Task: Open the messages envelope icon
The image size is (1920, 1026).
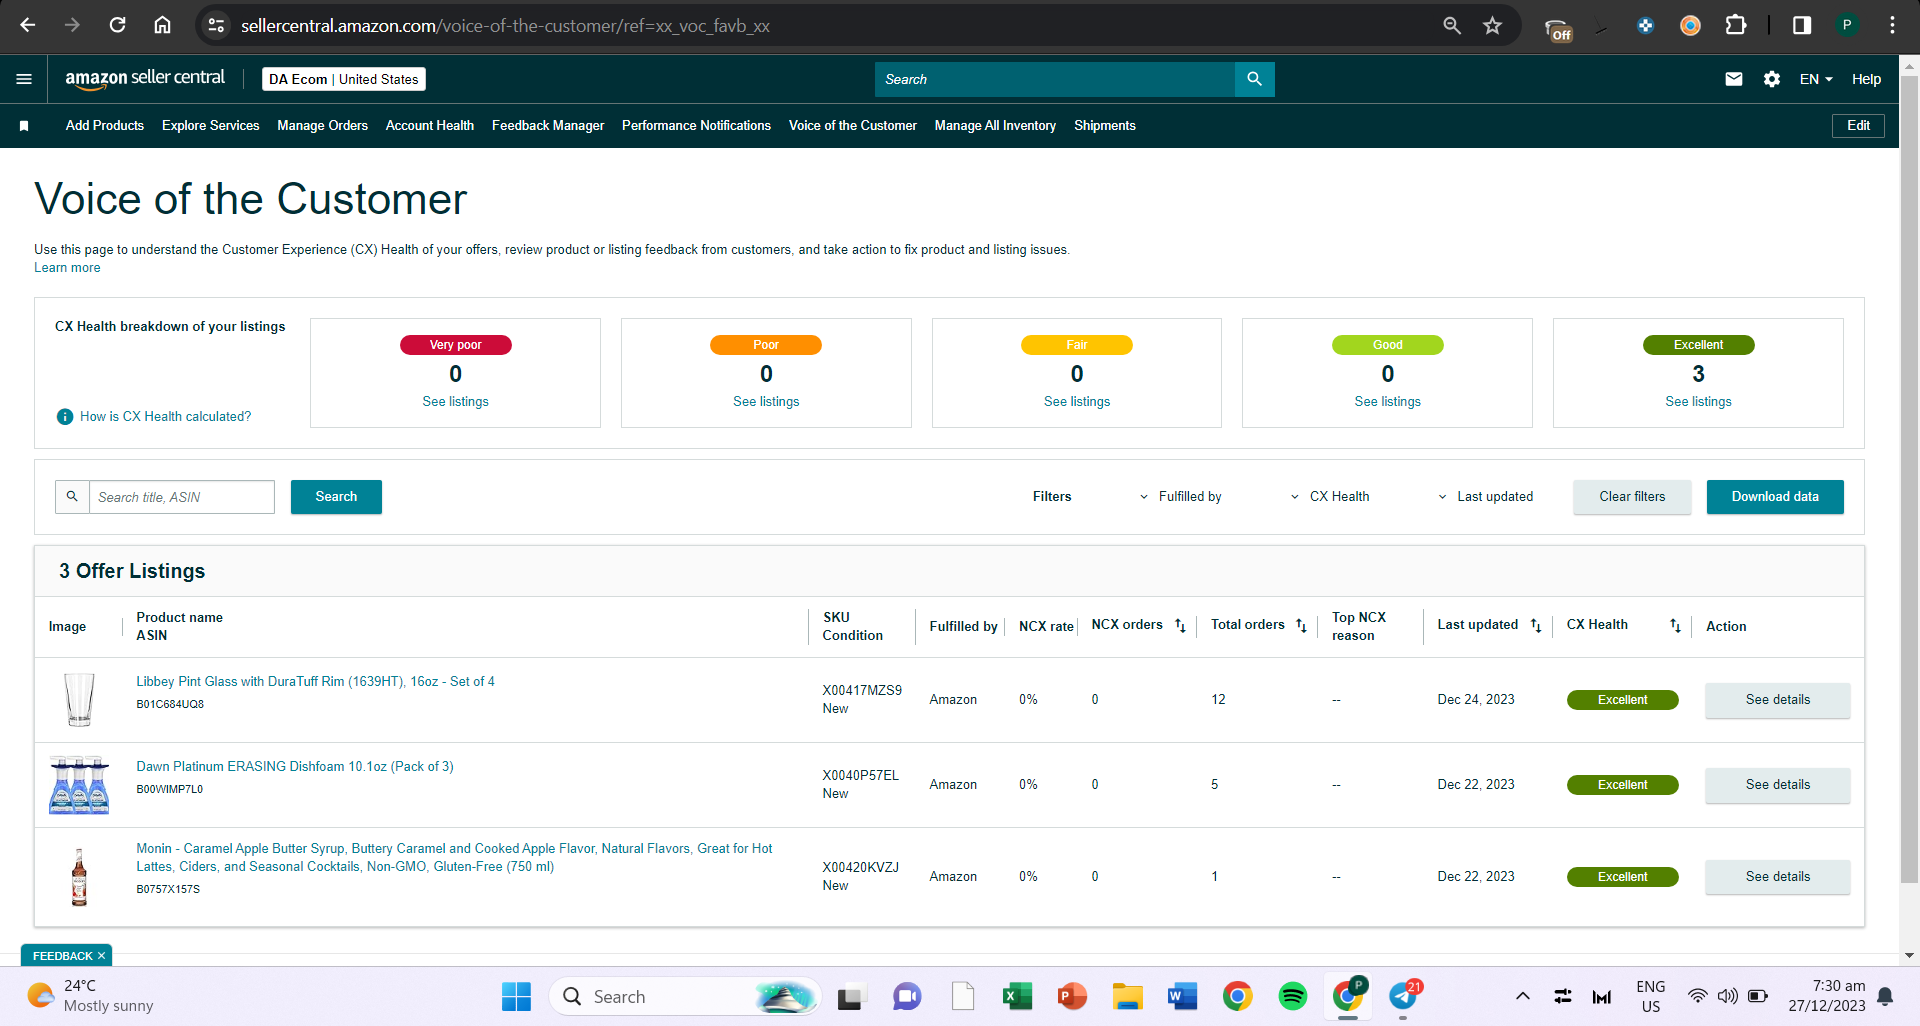Action: point(1734,79)
